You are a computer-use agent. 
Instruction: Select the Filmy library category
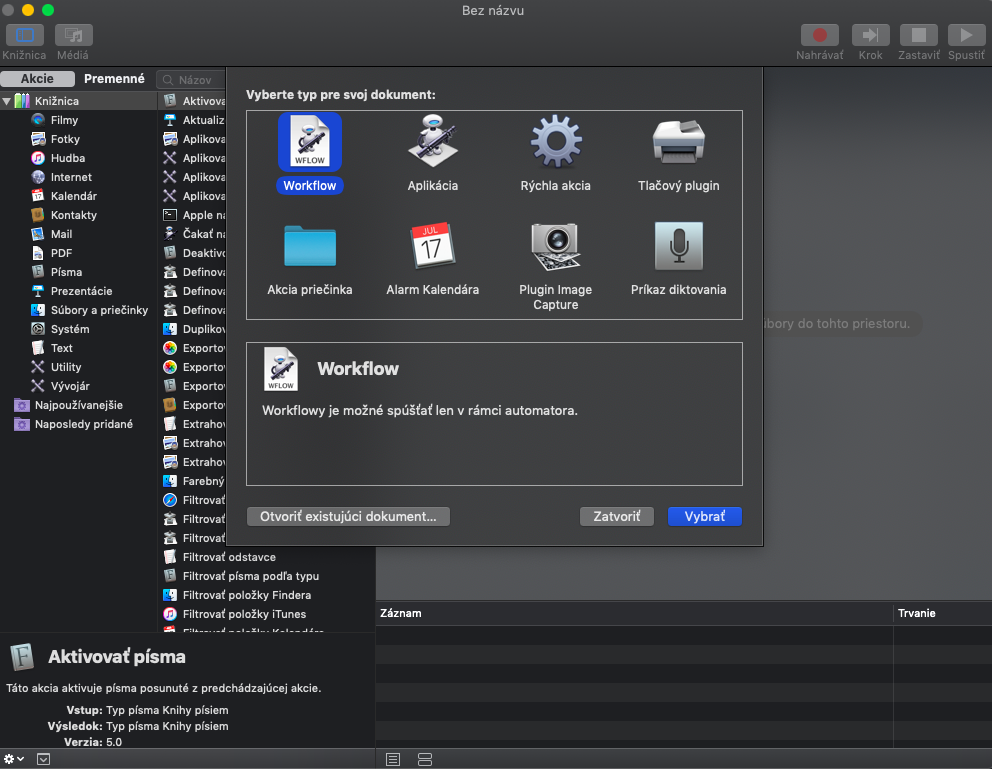tap(65, 120)
